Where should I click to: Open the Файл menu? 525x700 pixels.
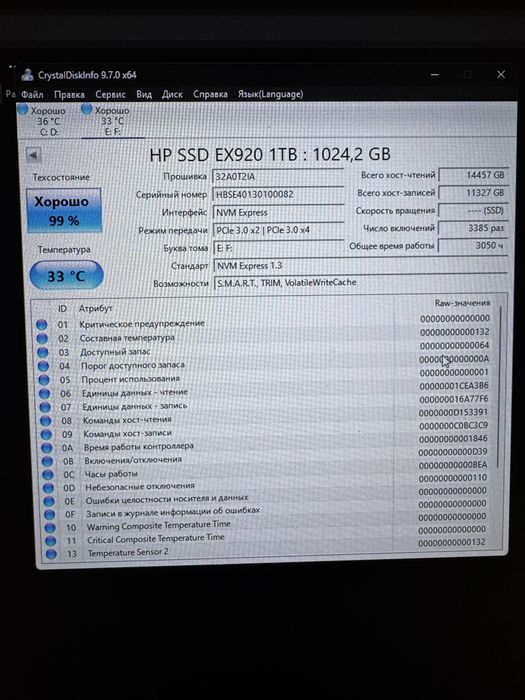[32, 95]
